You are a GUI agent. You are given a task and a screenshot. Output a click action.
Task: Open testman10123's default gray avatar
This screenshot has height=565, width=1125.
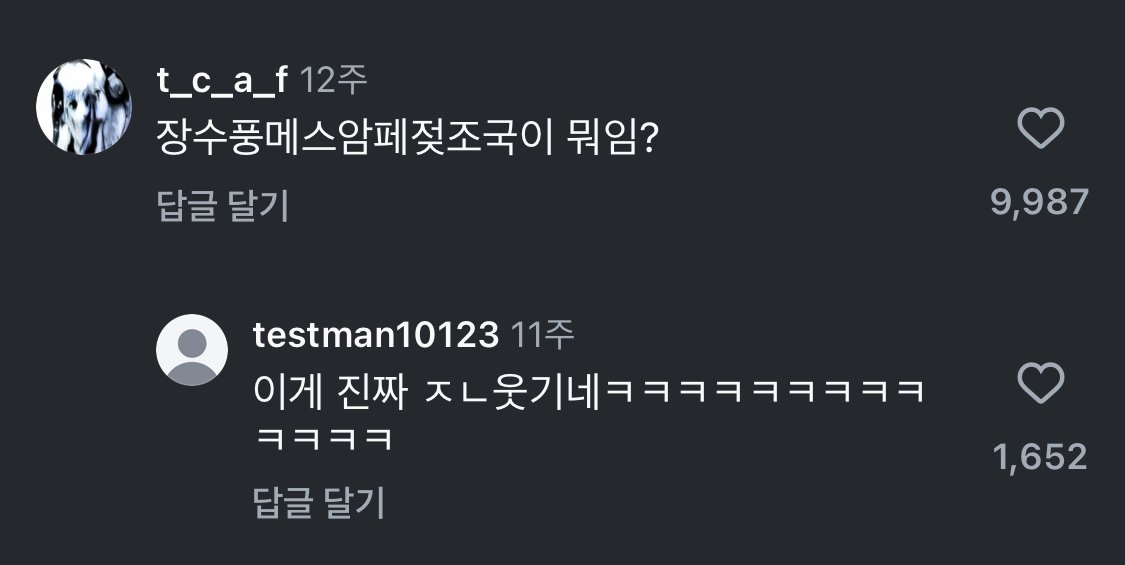[x=192, y=350]
